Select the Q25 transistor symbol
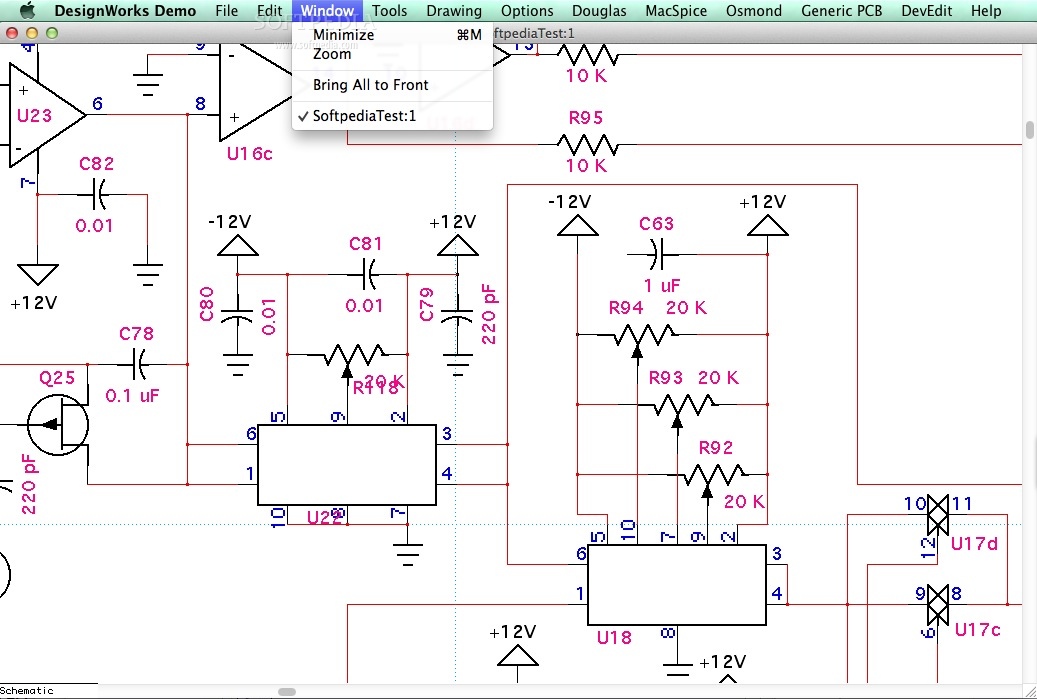This screenshot has width=1037, height=699. 58,425
